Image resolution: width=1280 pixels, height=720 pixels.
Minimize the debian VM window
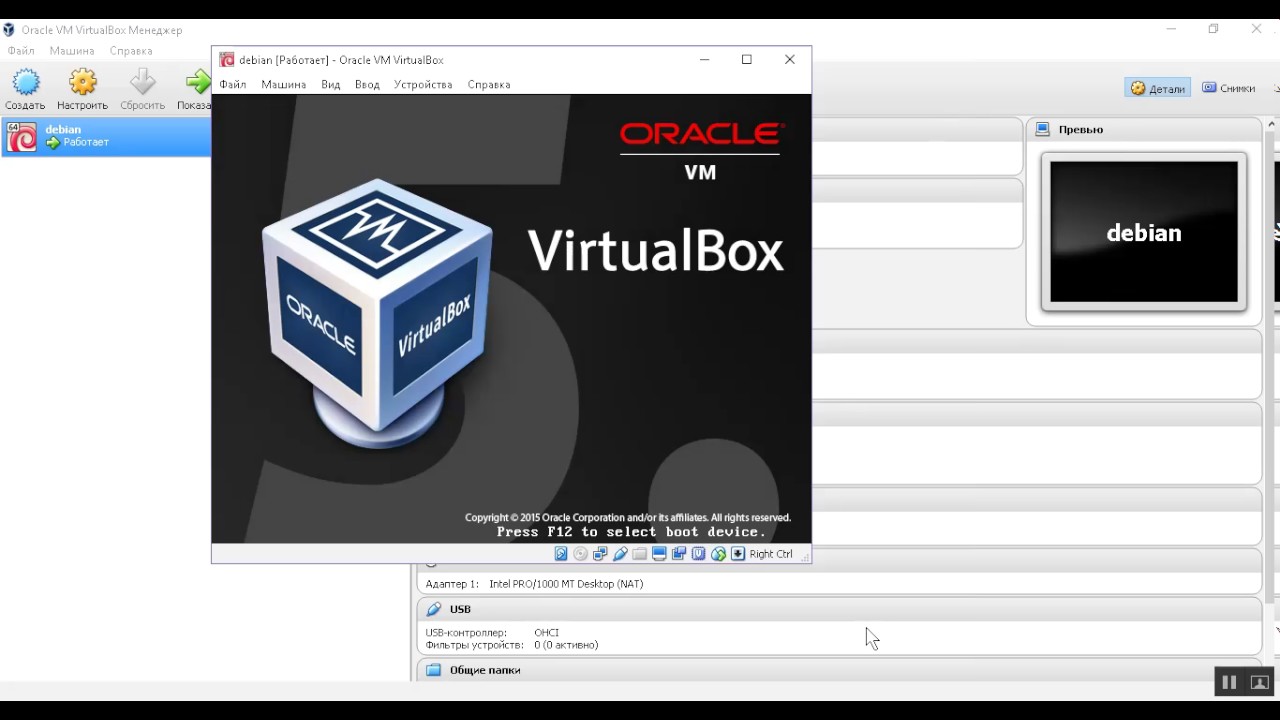[x=704, y=59]
